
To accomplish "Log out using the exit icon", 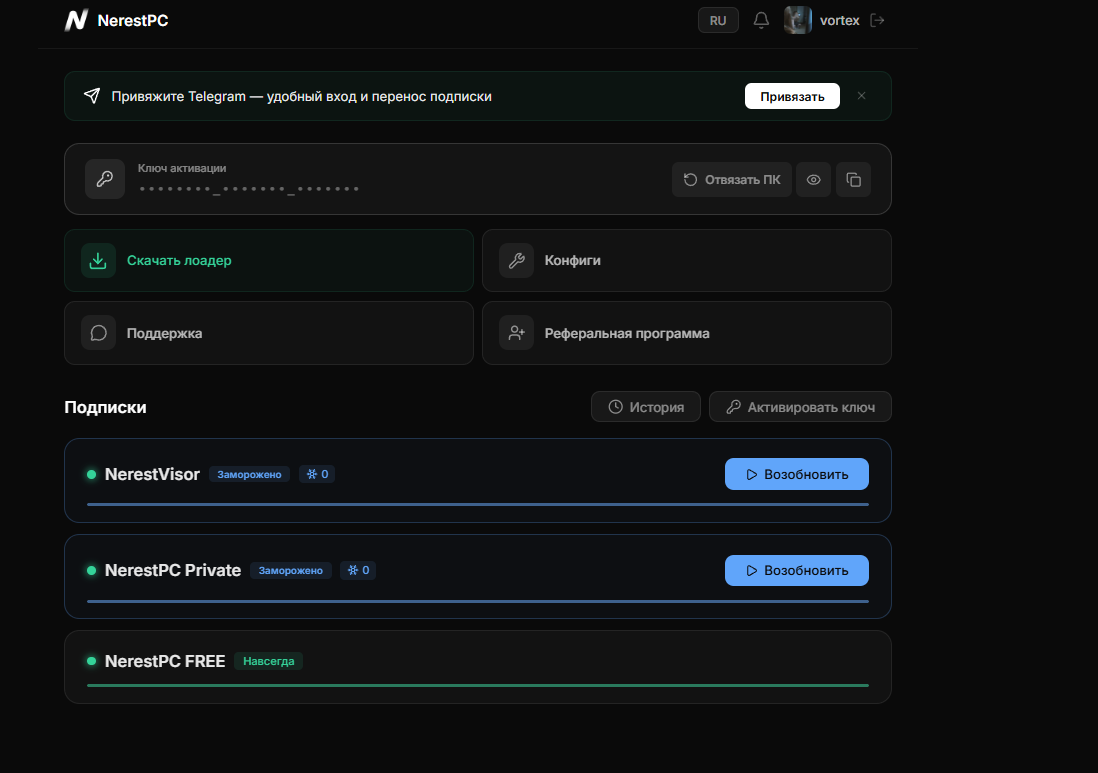I will [x=877, y=20].
